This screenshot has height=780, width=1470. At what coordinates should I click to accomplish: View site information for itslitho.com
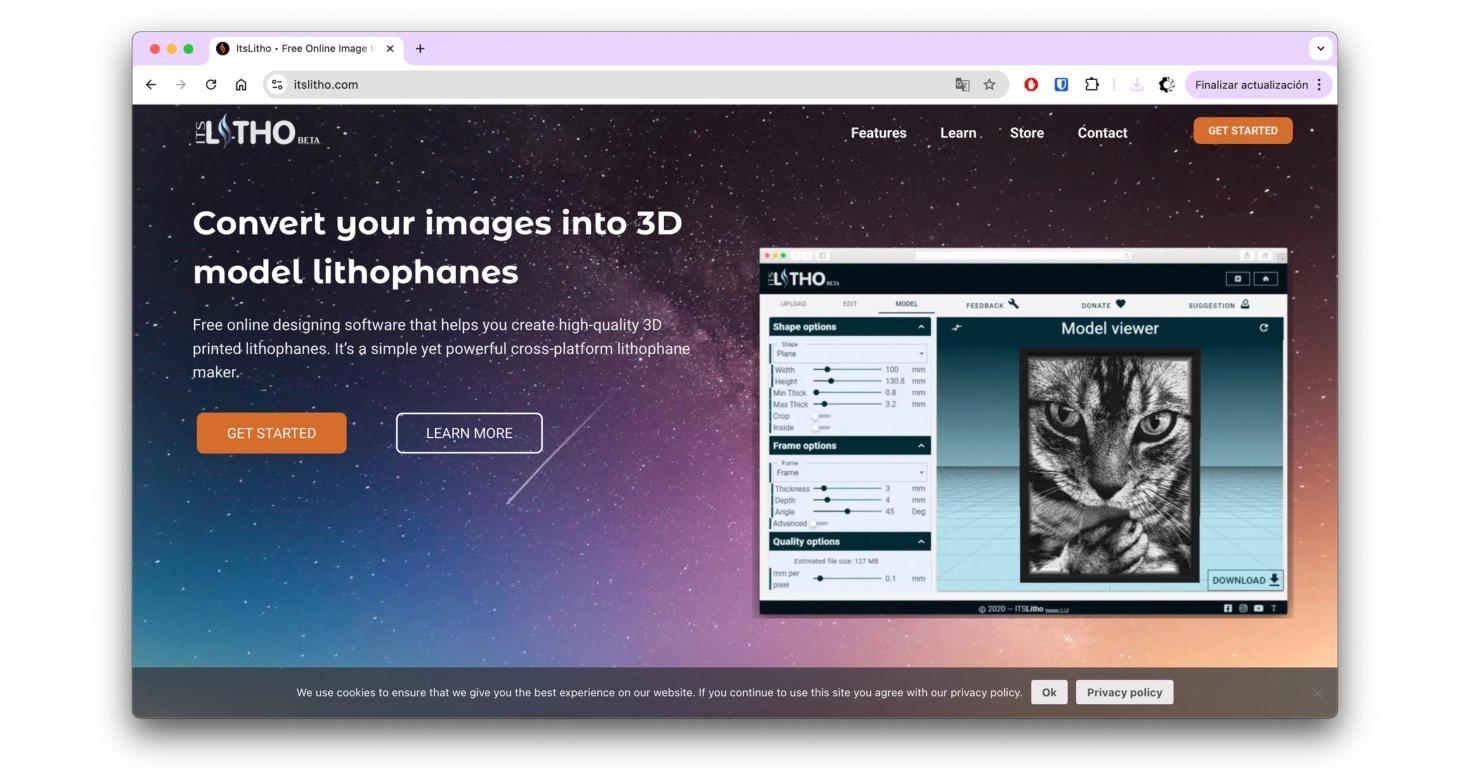click(x=278, y=85)
